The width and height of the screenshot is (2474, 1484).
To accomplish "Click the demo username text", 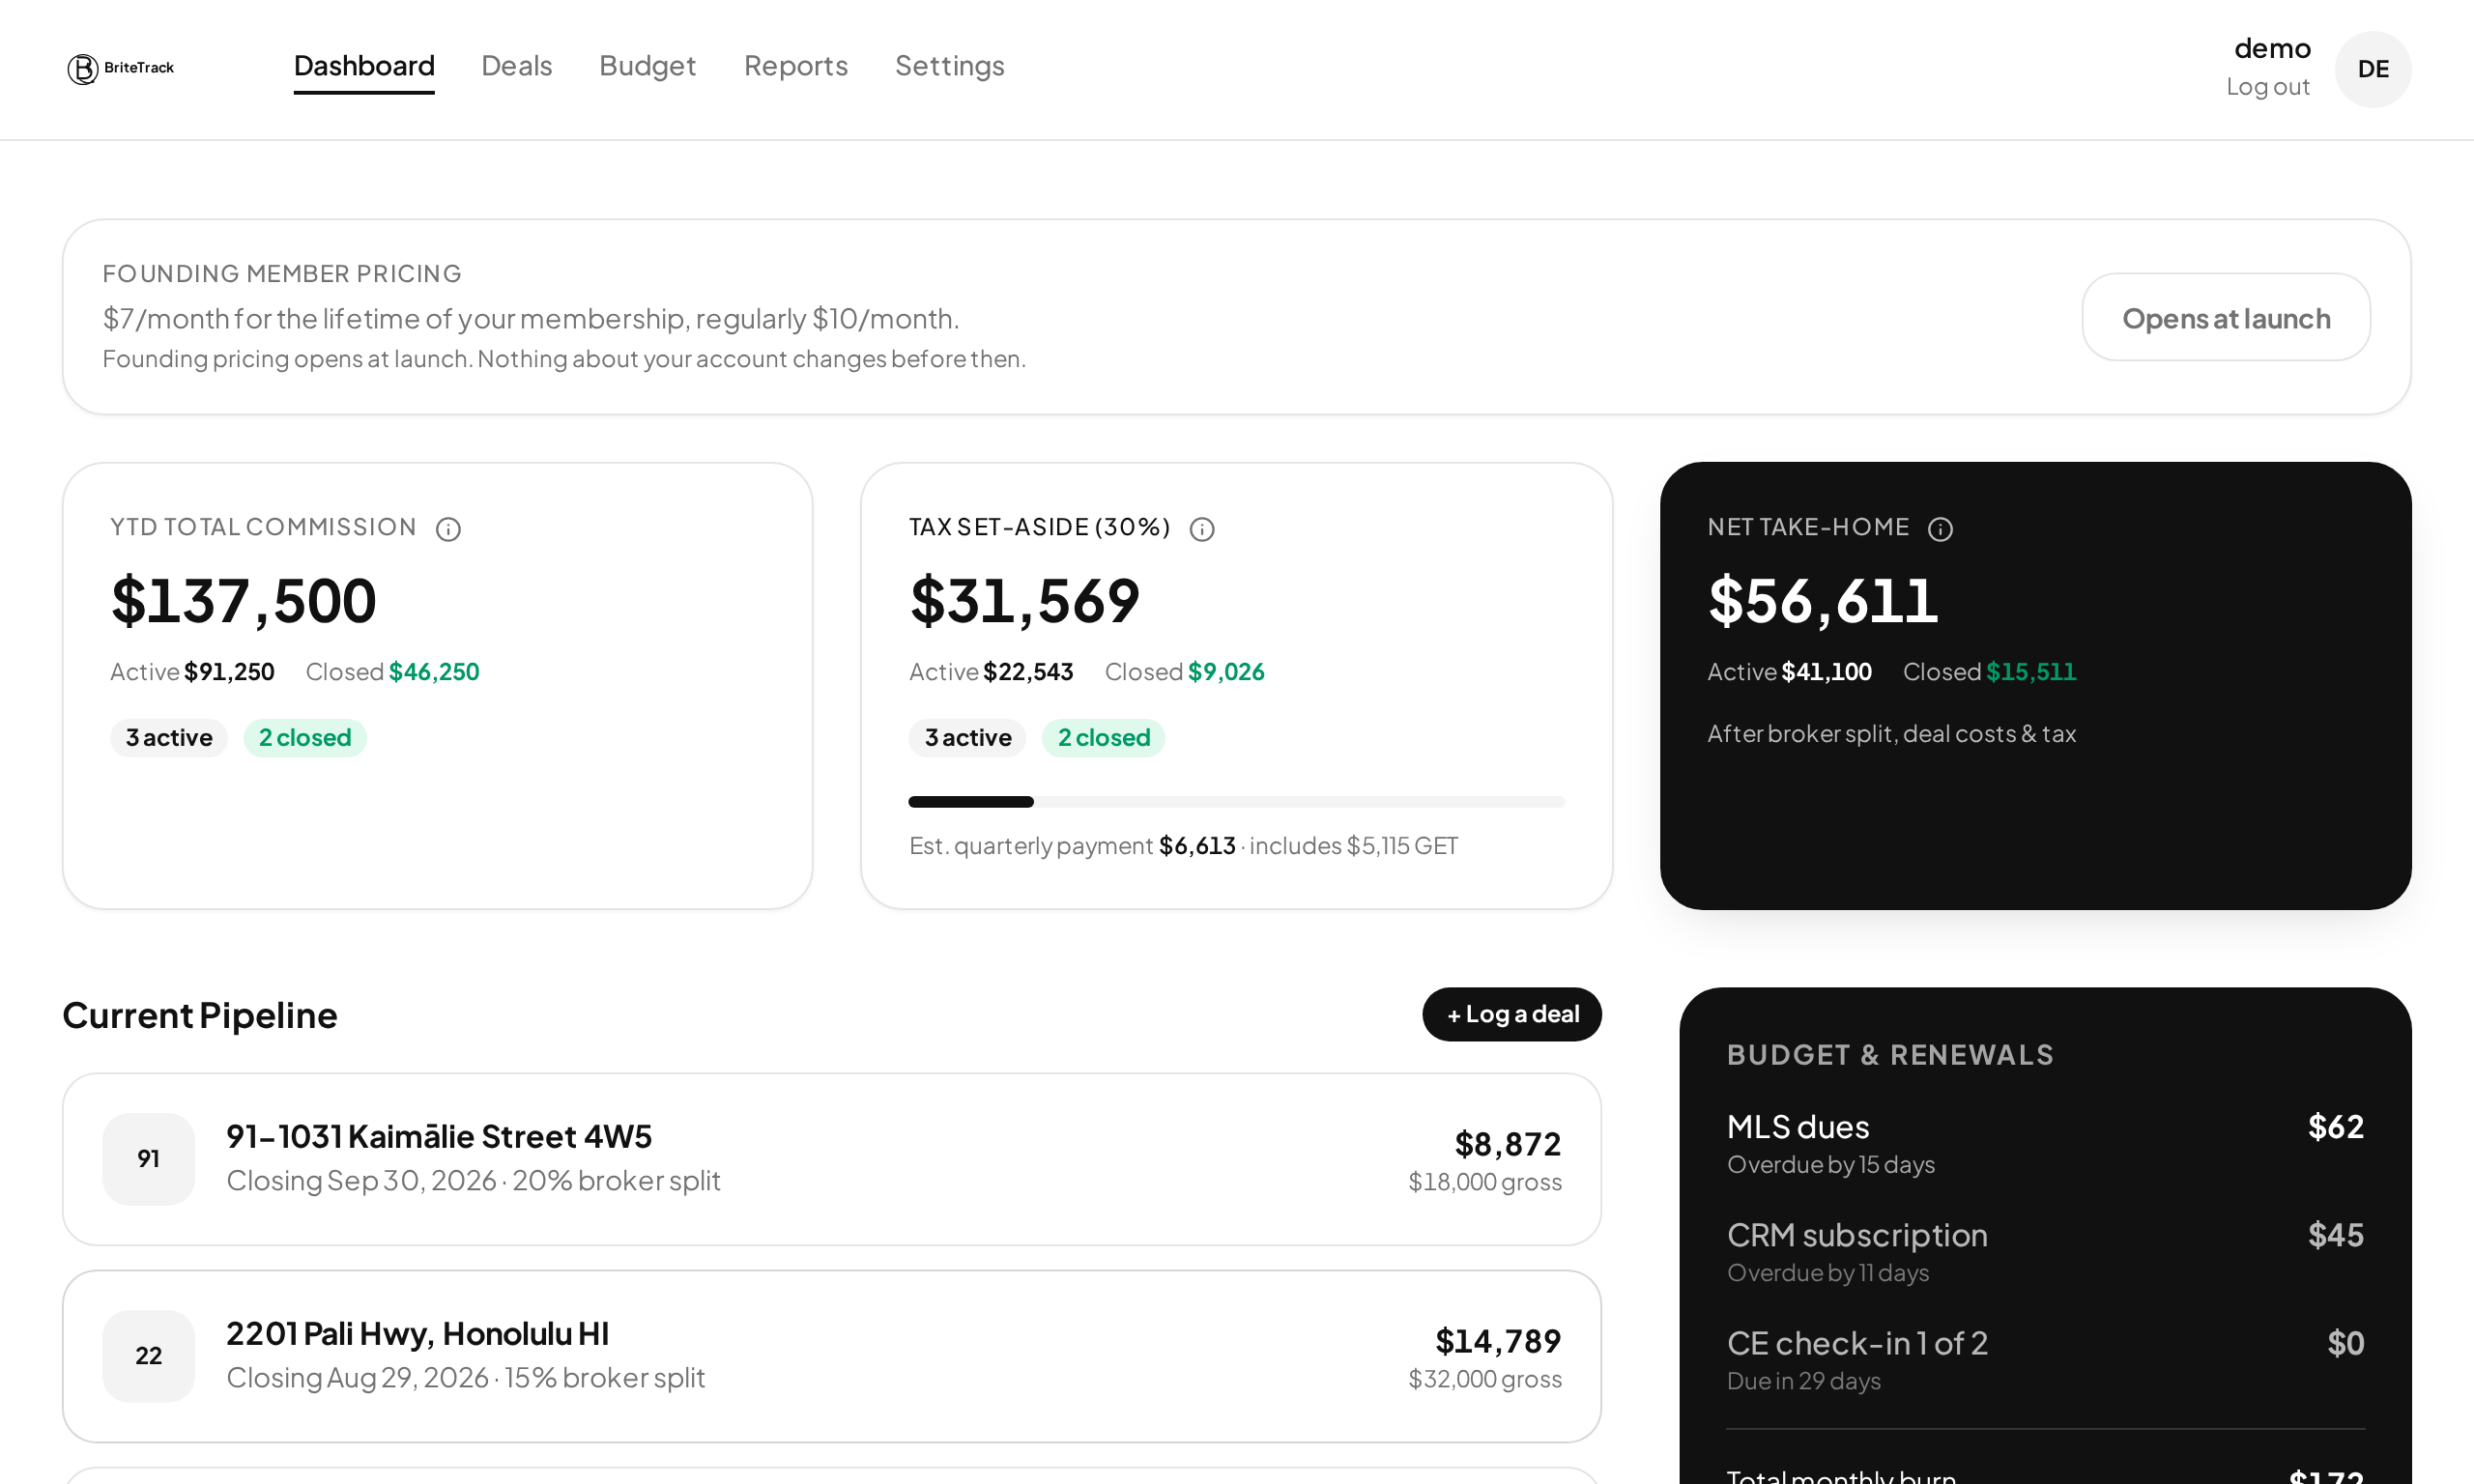I will (2272, 48).
